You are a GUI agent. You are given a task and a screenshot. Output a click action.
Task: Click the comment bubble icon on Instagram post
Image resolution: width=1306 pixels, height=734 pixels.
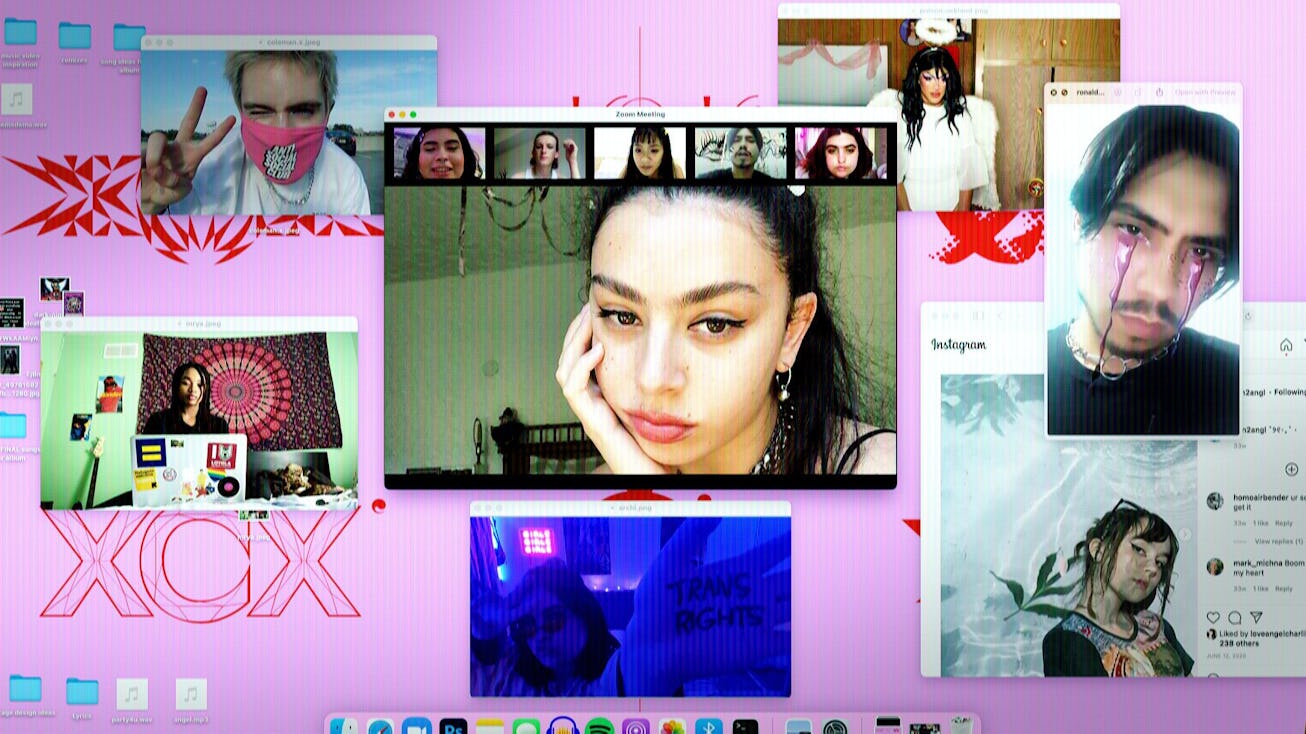click(1235, 618)
